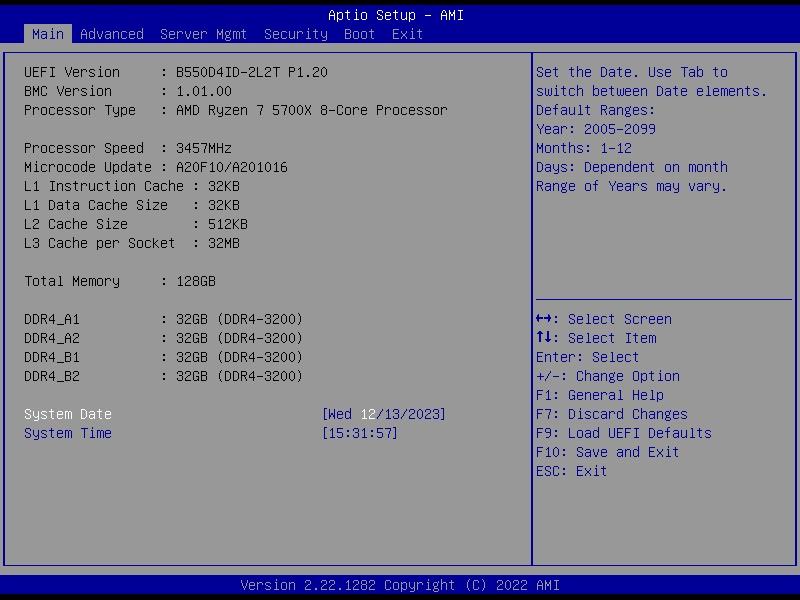Click the AMD Ryzen 7 5700X processor text
Screen dimensions: 800x600
(312, 110)
